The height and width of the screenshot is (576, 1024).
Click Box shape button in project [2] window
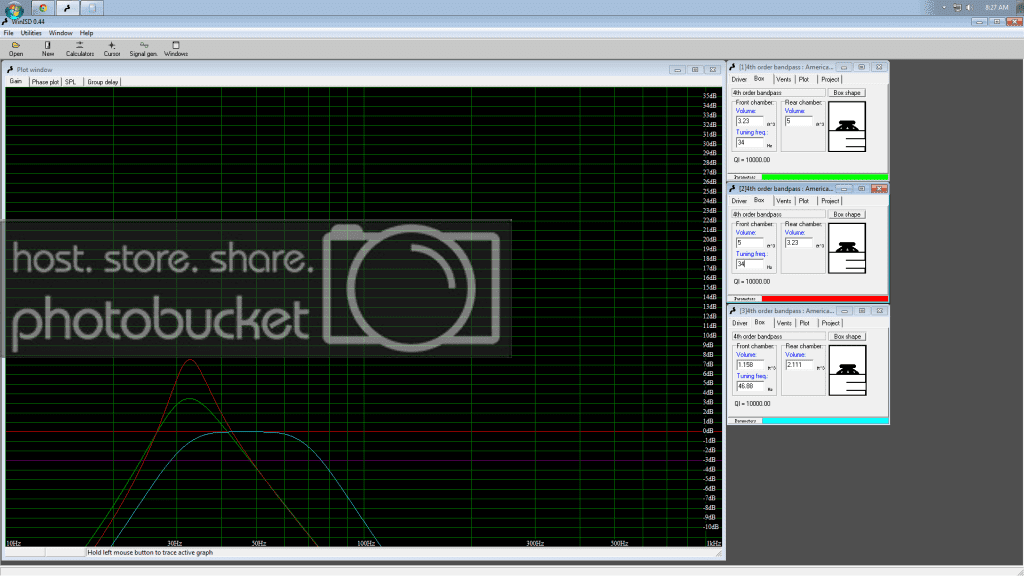(847, 214)
